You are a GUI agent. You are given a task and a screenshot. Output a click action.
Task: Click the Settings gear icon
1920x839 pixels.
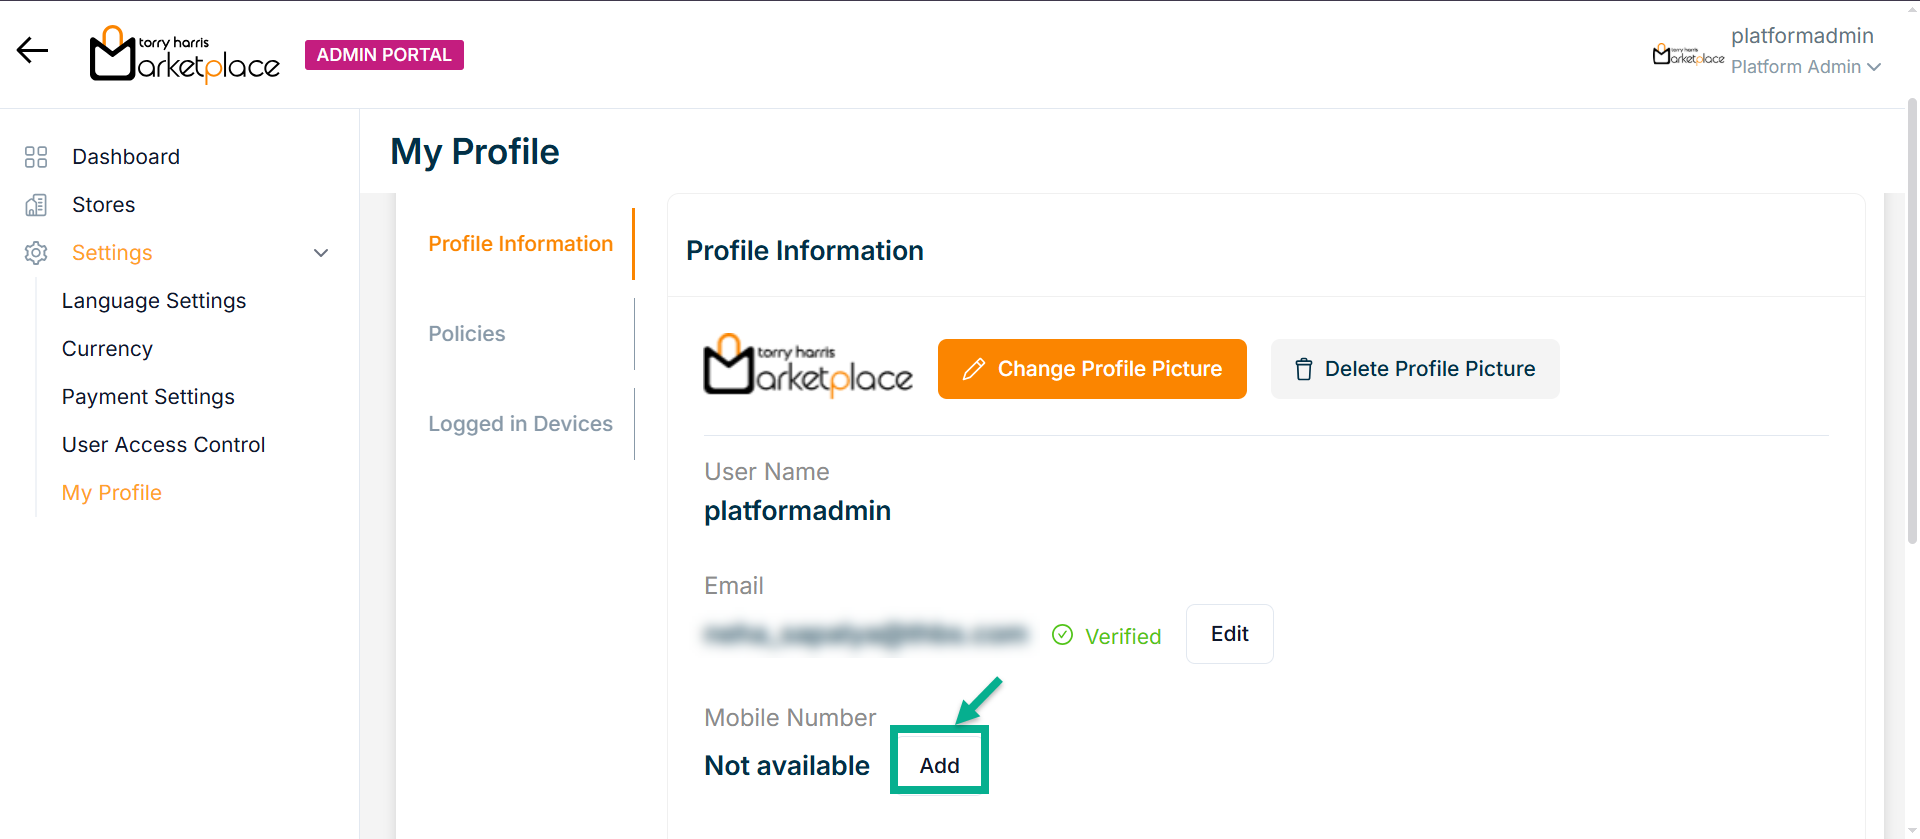pos(36,253)
